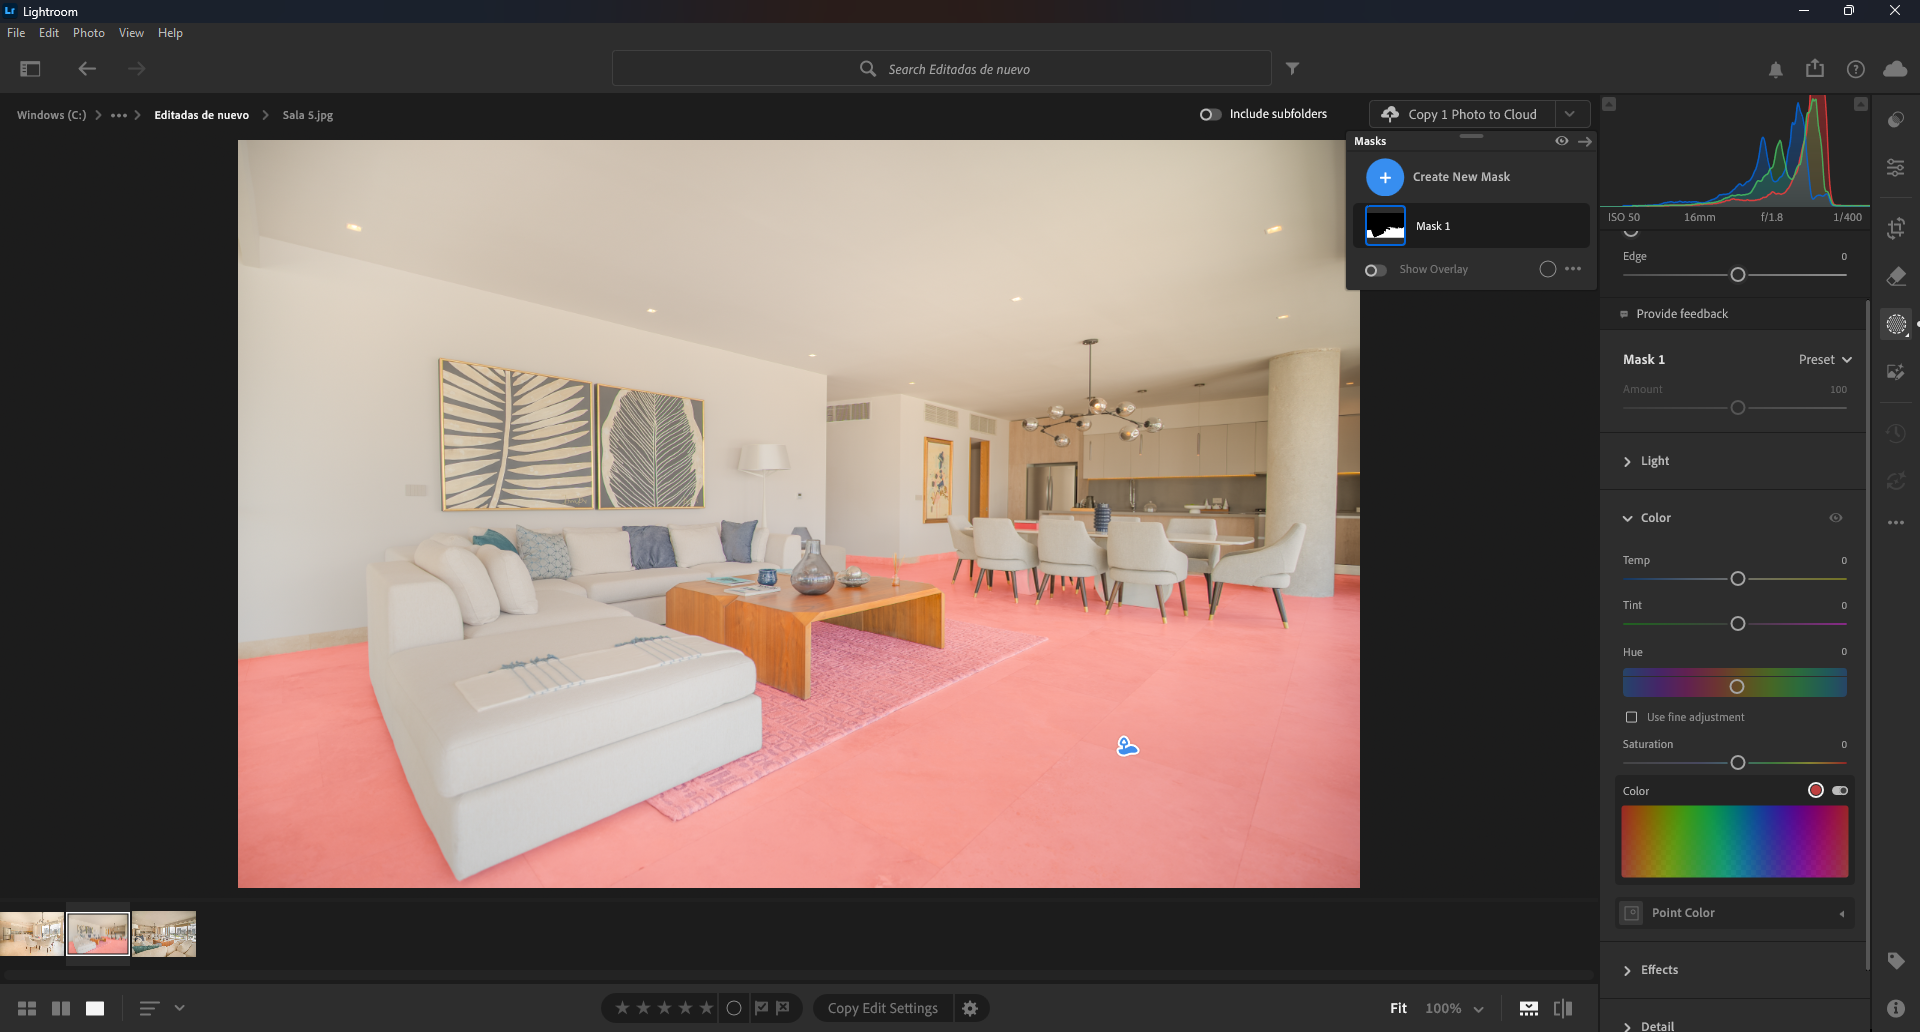
Task: Open the Edit menu
Action: pyautogui.click(x=49, y=33)
